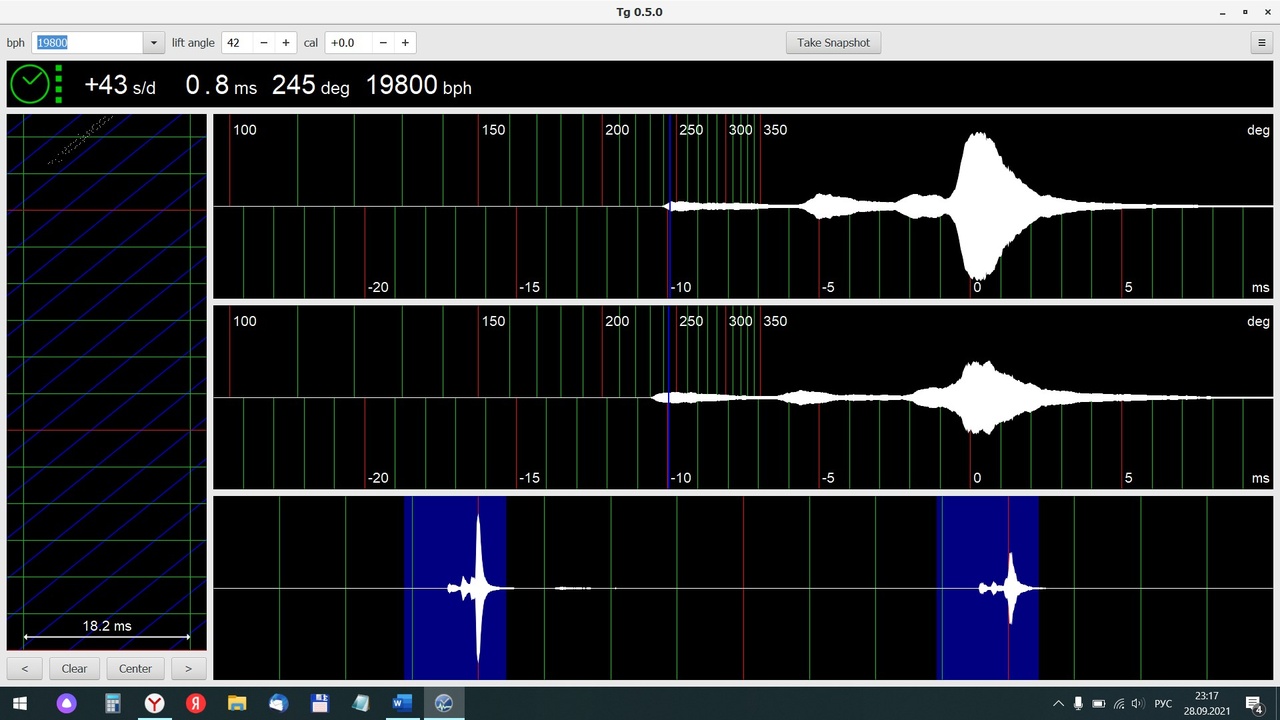Open Microsoft Word from the taskbar

point(402,703)
